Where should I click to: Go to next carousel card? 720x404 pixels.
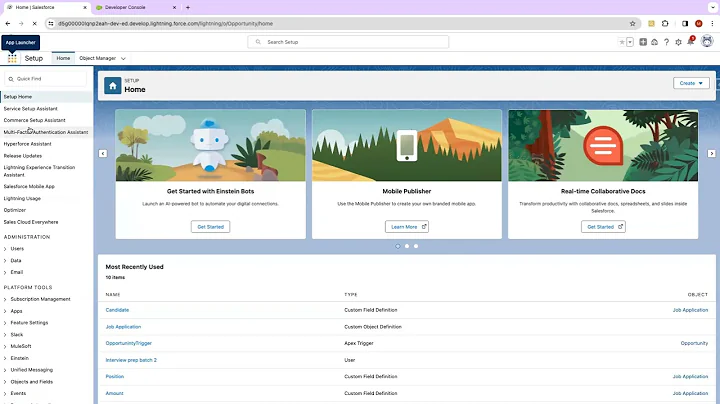point(711,153)
